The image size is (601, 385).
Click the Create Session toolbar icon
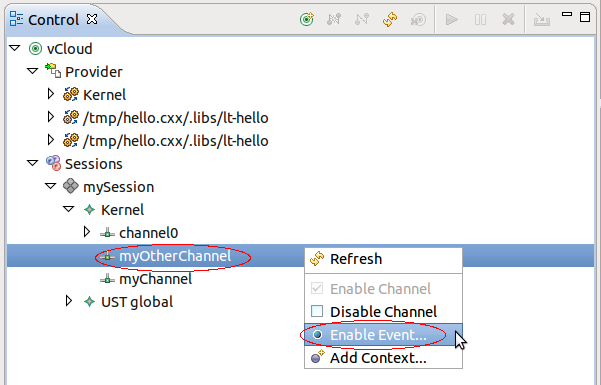click(418, 19)
